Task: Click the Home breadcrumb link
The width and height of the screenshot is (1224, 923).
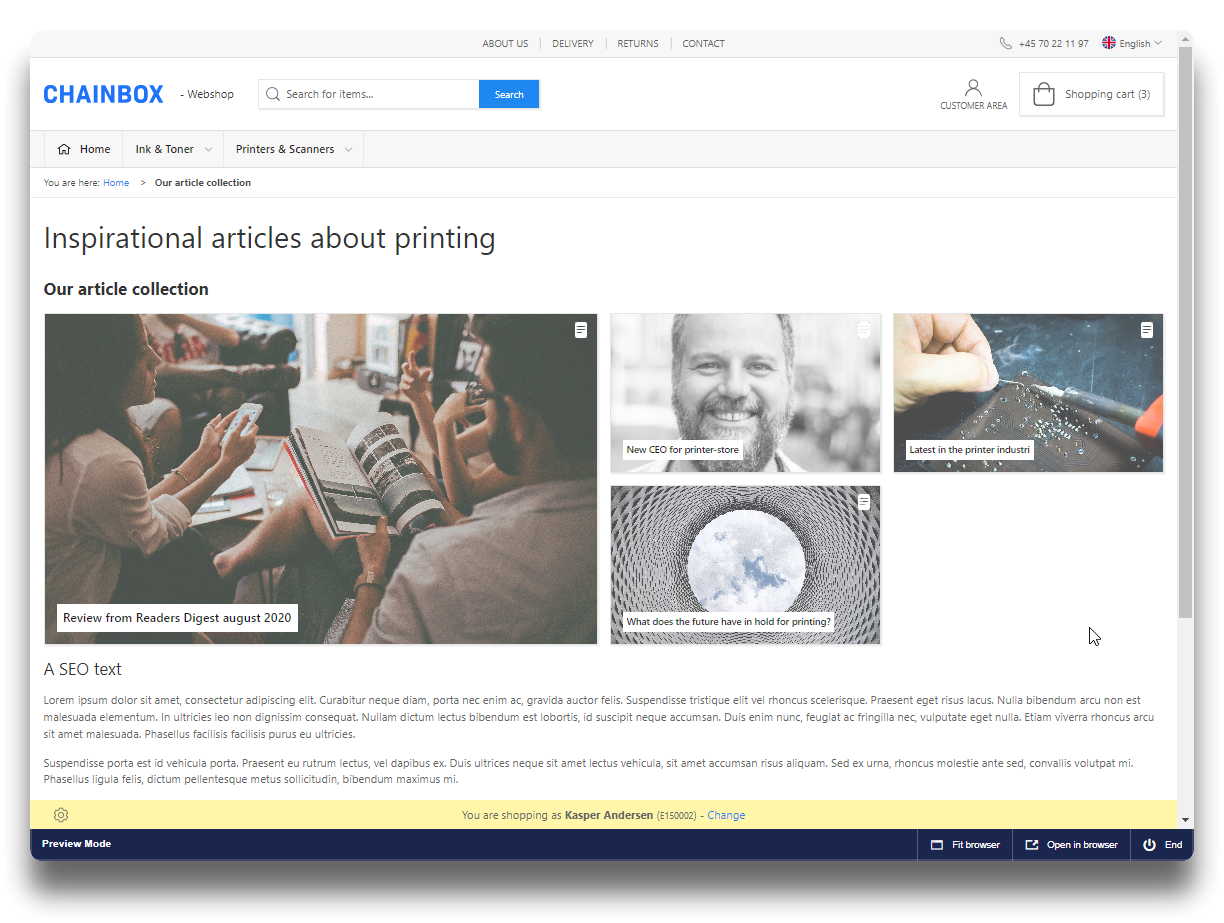Action: point(116,183)
